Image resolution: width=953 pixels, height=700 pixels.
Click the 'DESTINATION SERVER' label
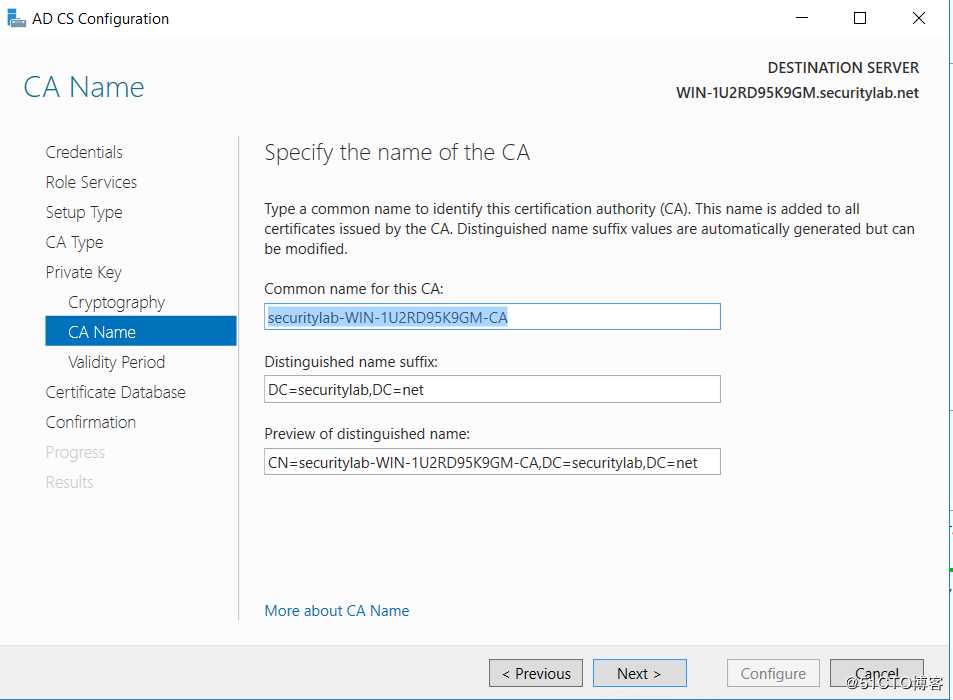pyautogui.click(x=843, y=67)
